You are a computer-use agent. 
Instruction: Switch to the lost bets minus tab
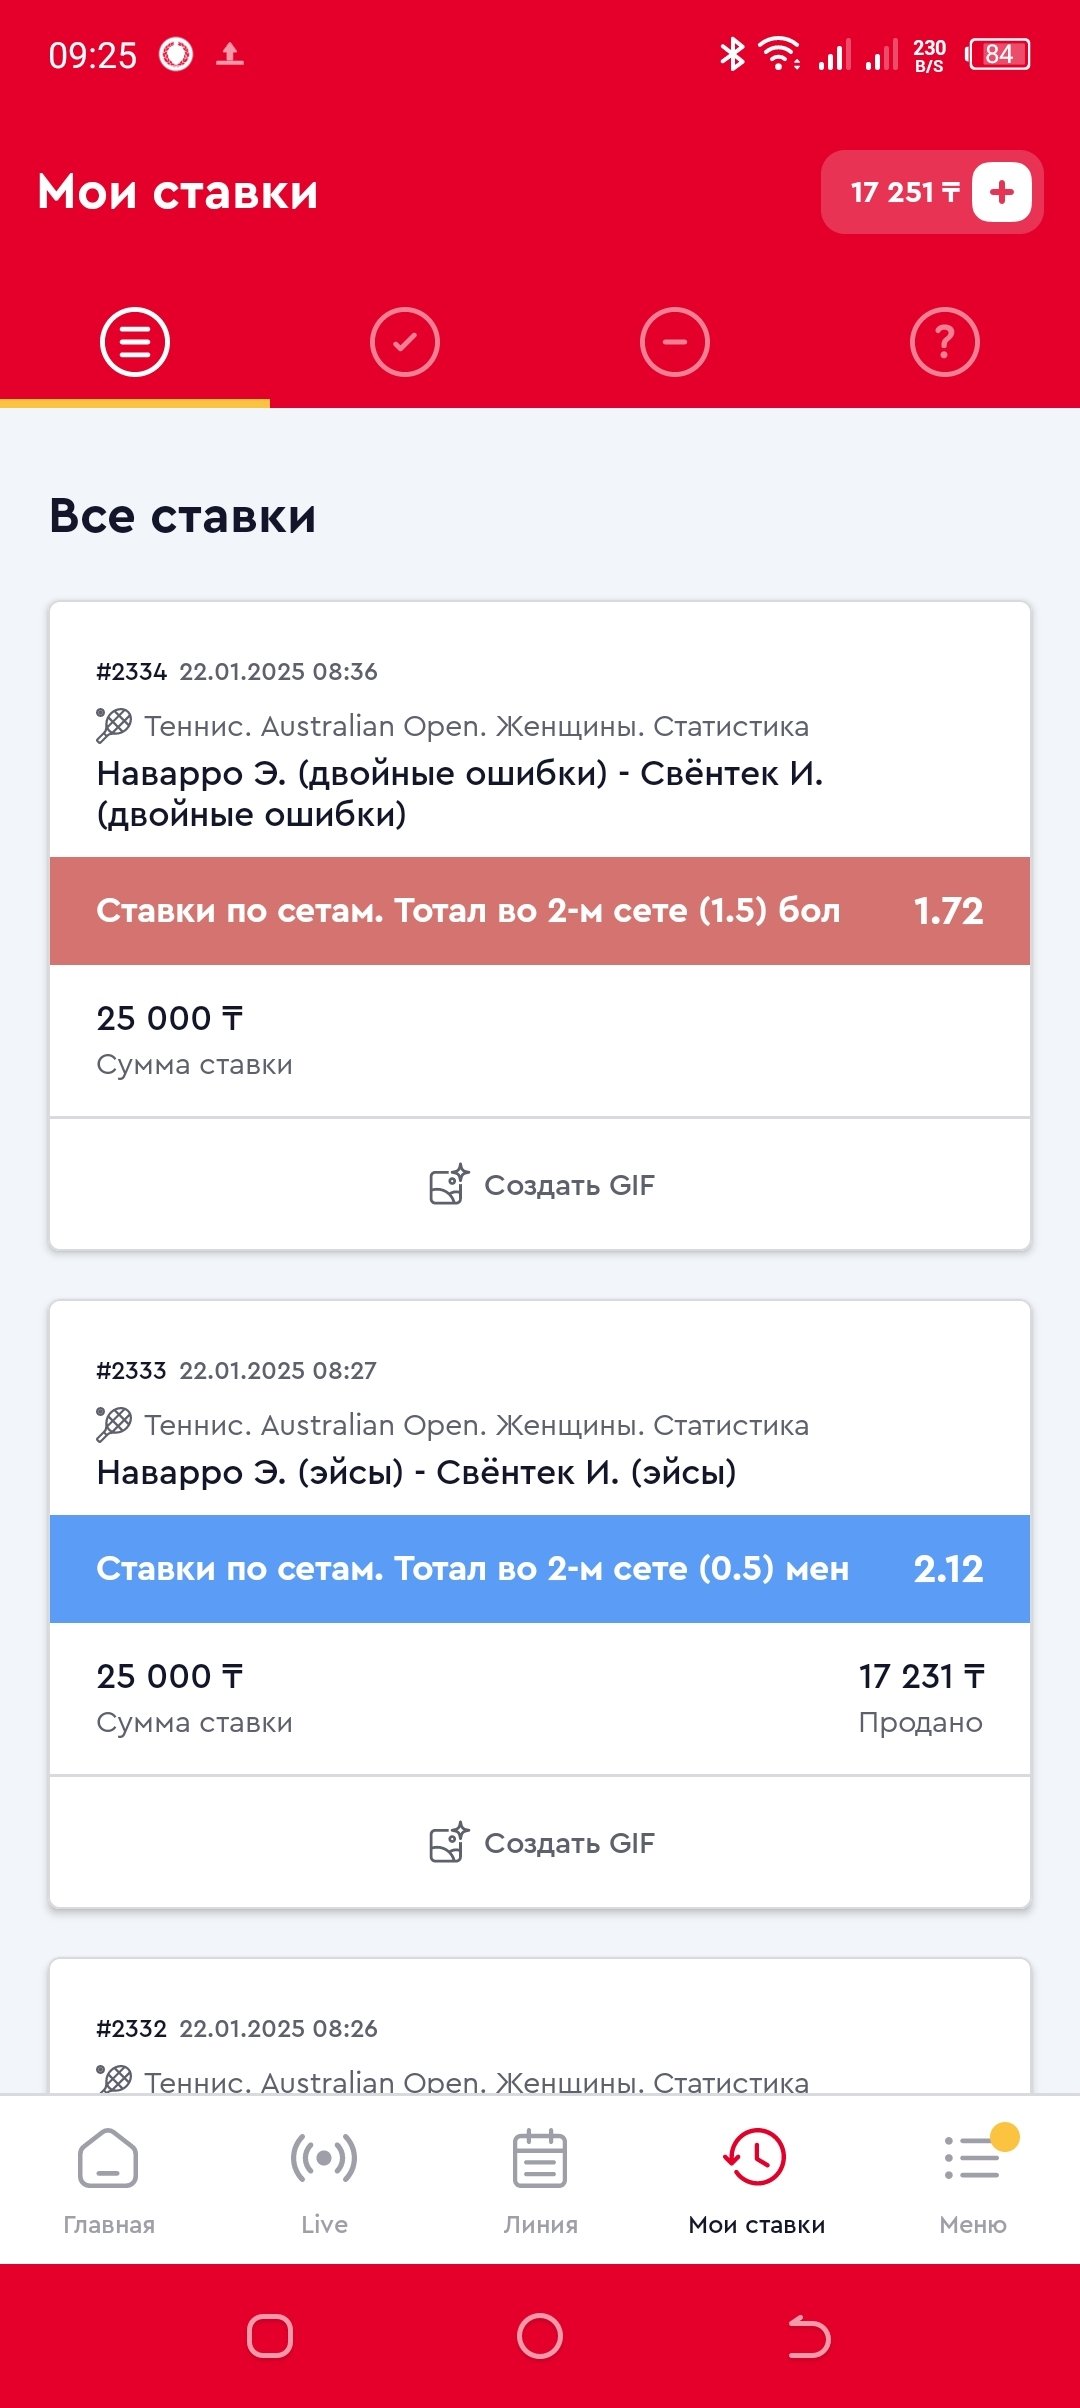pos(675,342)
